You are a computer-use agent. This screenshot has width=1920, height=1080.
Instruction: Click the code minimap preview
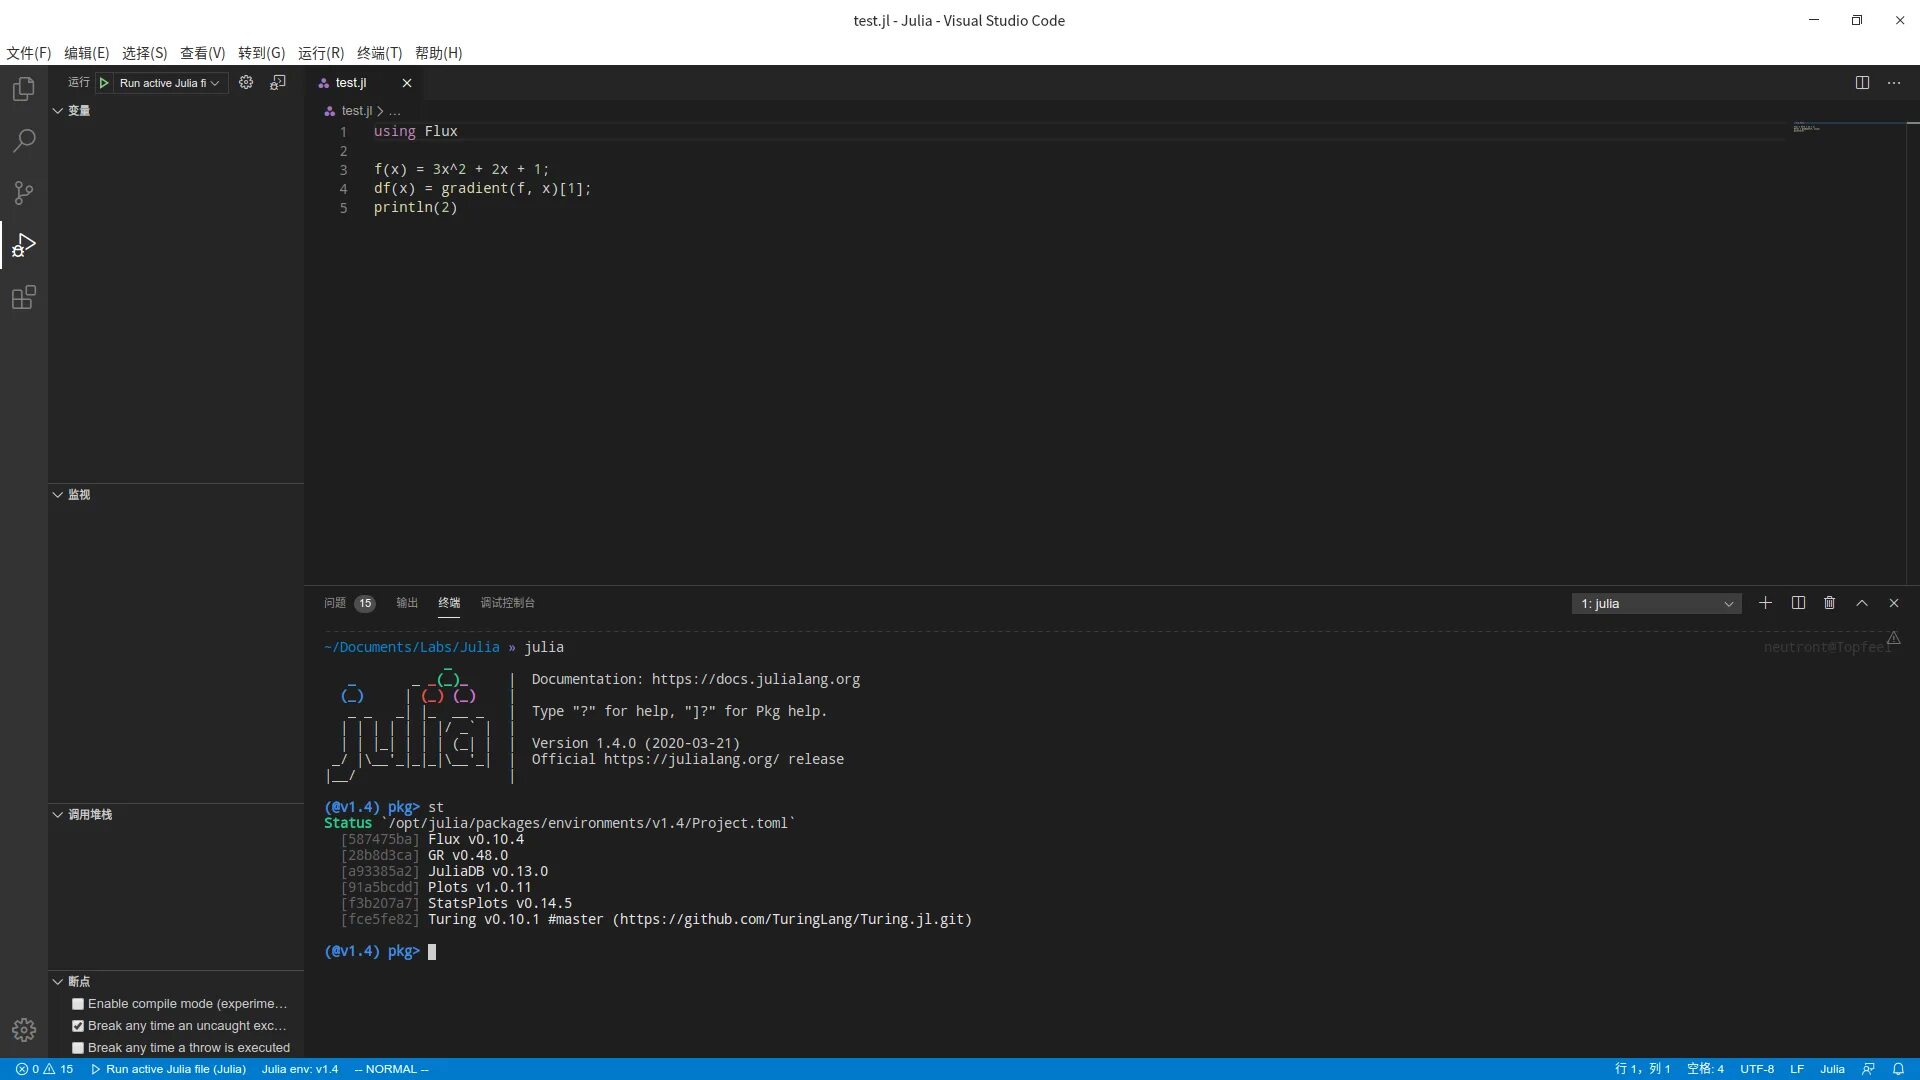(x=1806, y=128)
